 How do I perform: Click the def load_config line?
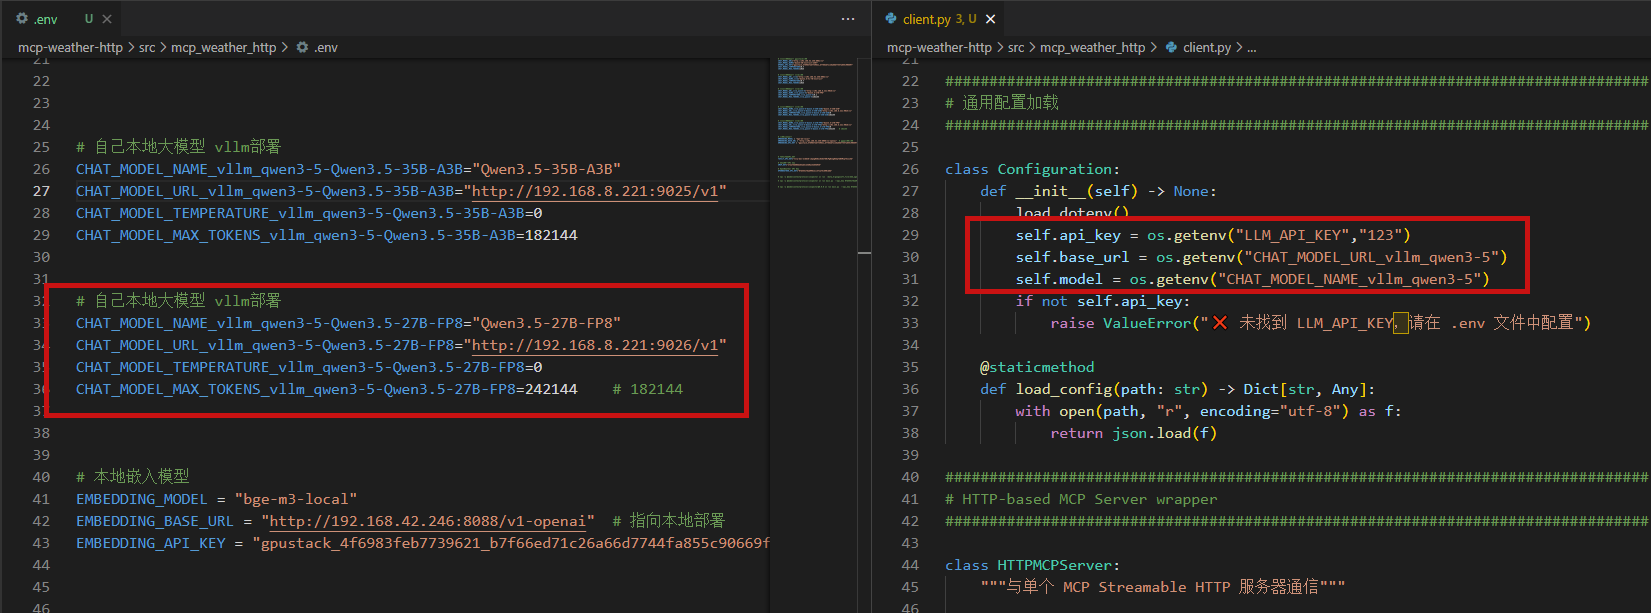click(x=1178, y=389)
